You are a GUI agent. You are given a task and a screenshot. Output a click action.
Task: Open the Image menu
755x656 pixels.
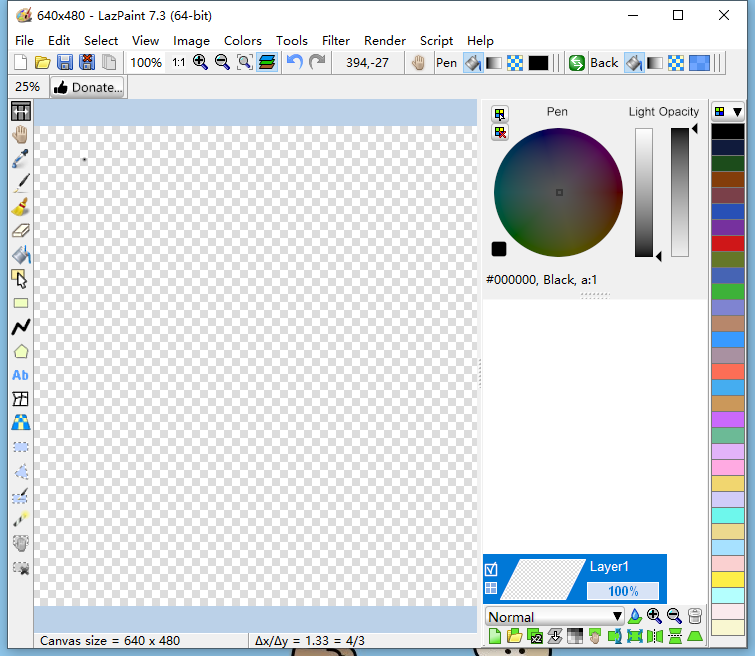tap(191, 40)
